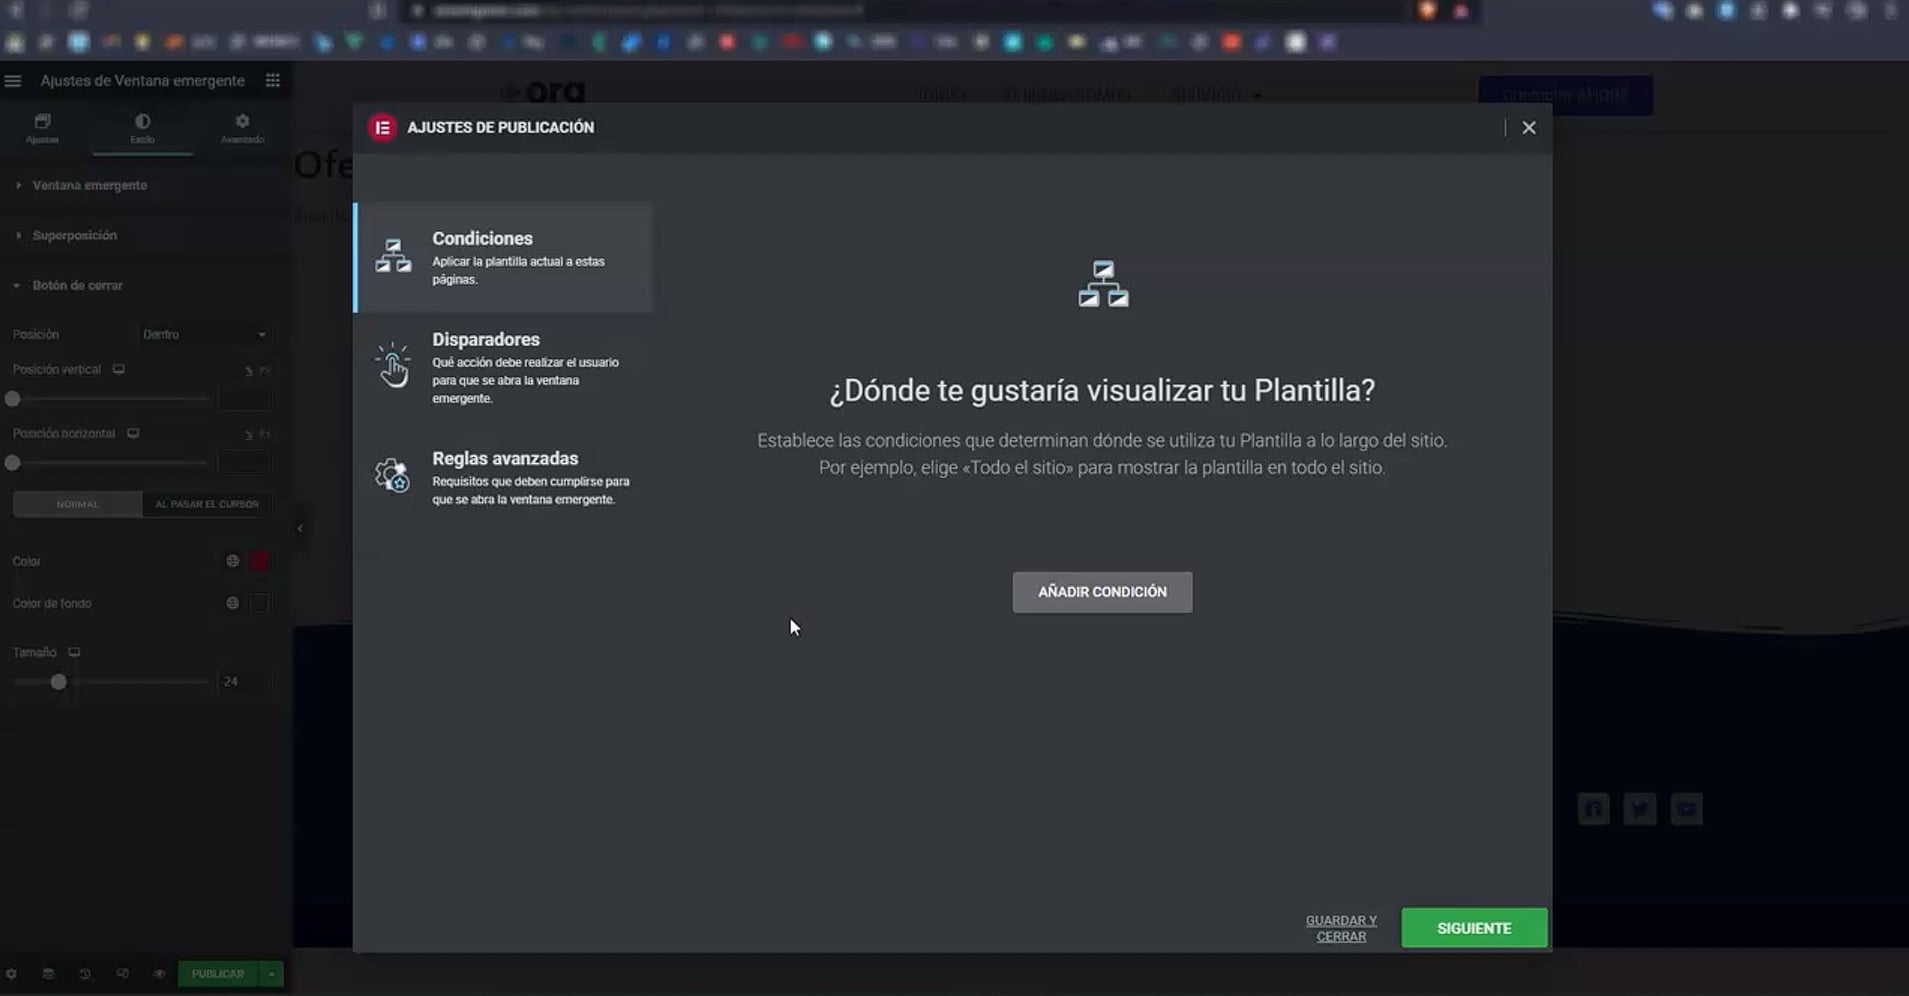Click the Elementor logo in dialog header

[x=382, y=128]
